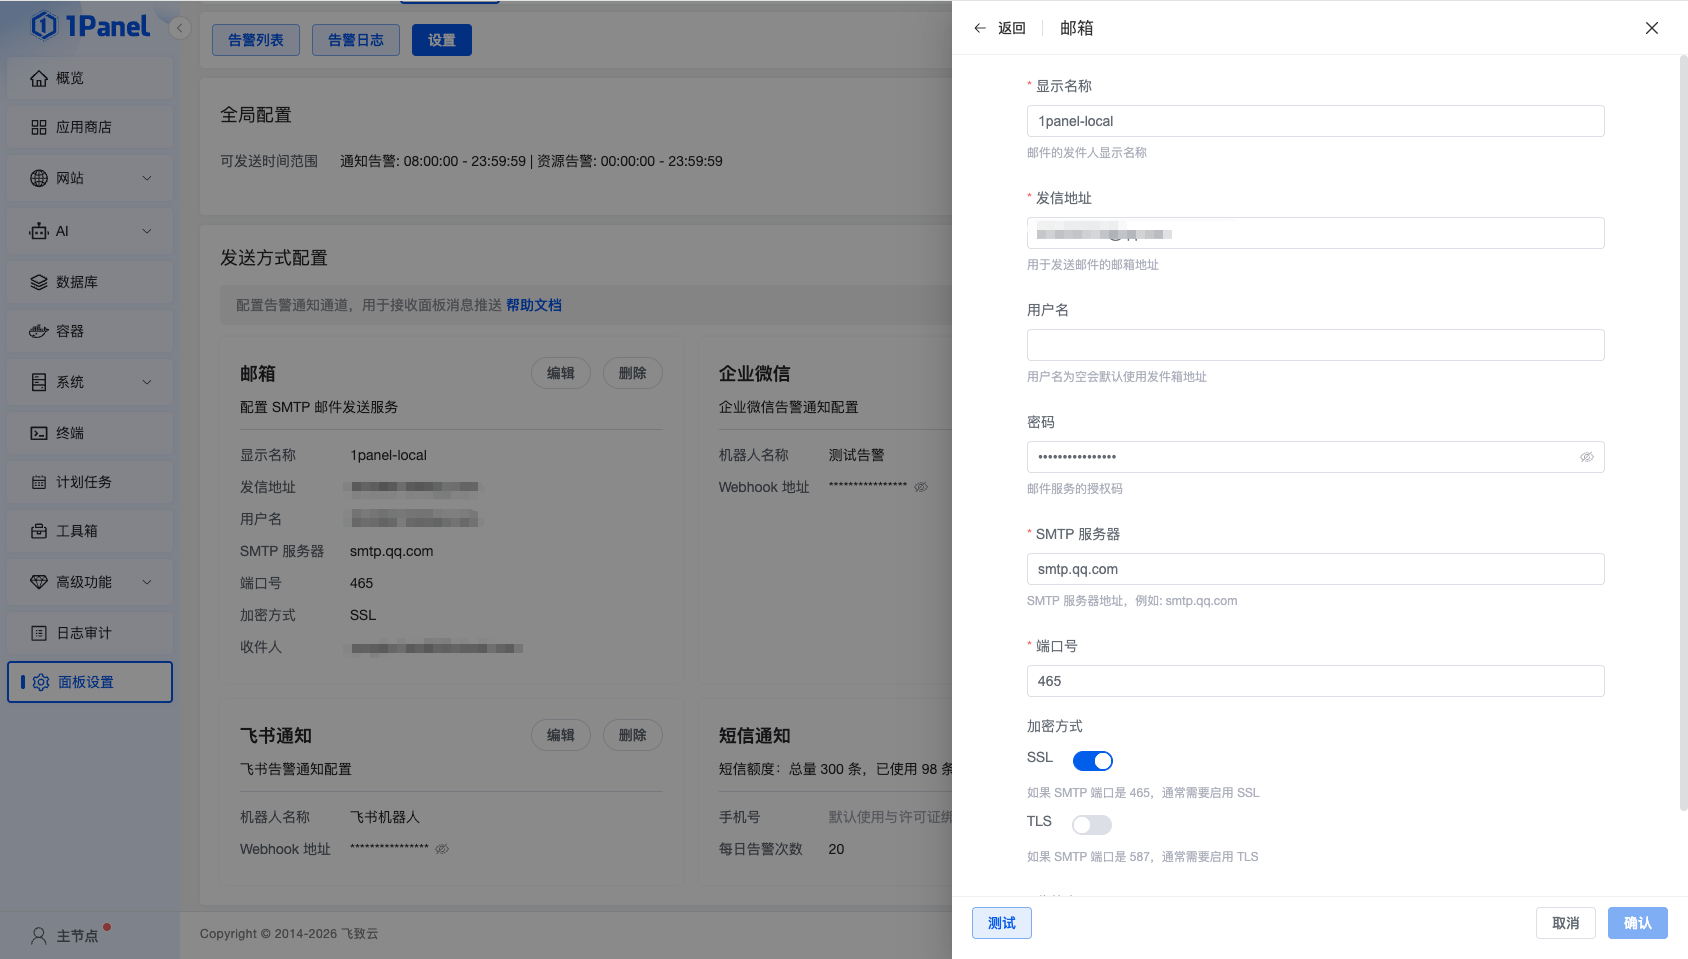This screenshot has width=1688, height=959.
Task: Switch to the 告警日志 tab
Action: [356, 40]
